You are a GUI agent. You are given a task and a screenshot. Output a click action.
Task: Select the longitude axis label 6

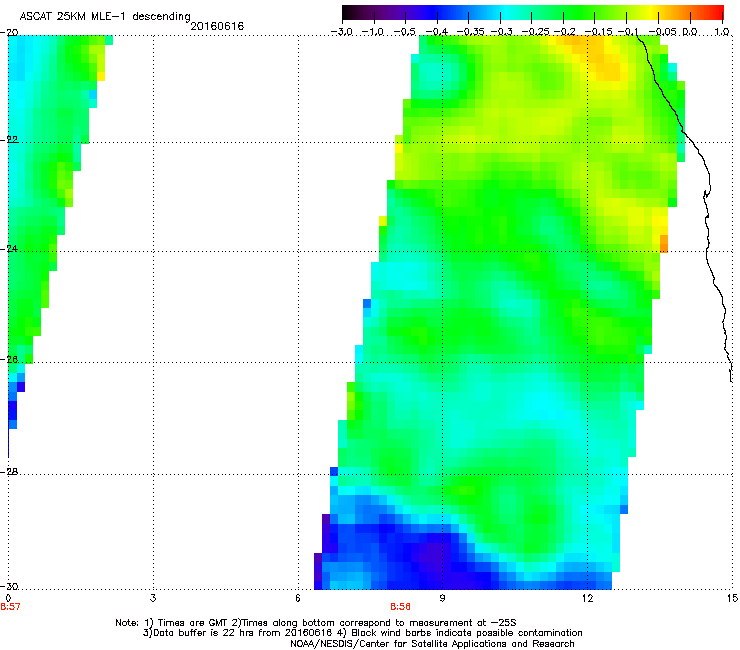tap(298, 598)
